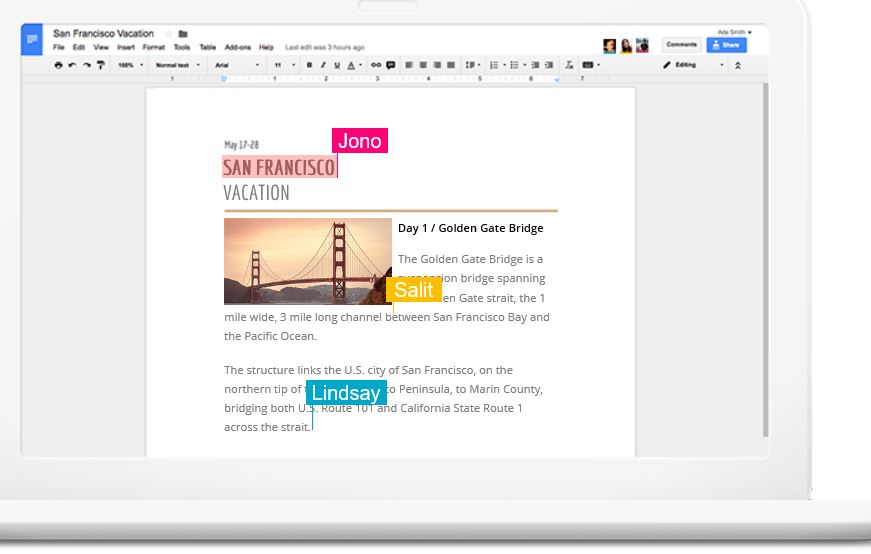This screenshot has width=871, height=554.
Task: Click the Insert link icon
Action: 376,65
